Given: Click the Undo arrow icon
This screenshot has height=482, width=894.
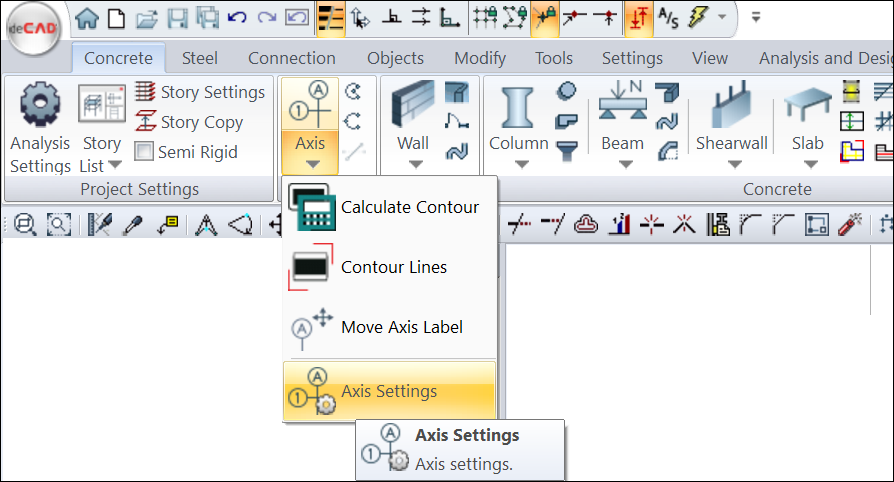Looking at the screenshot, I should click(x=237, y=17).
